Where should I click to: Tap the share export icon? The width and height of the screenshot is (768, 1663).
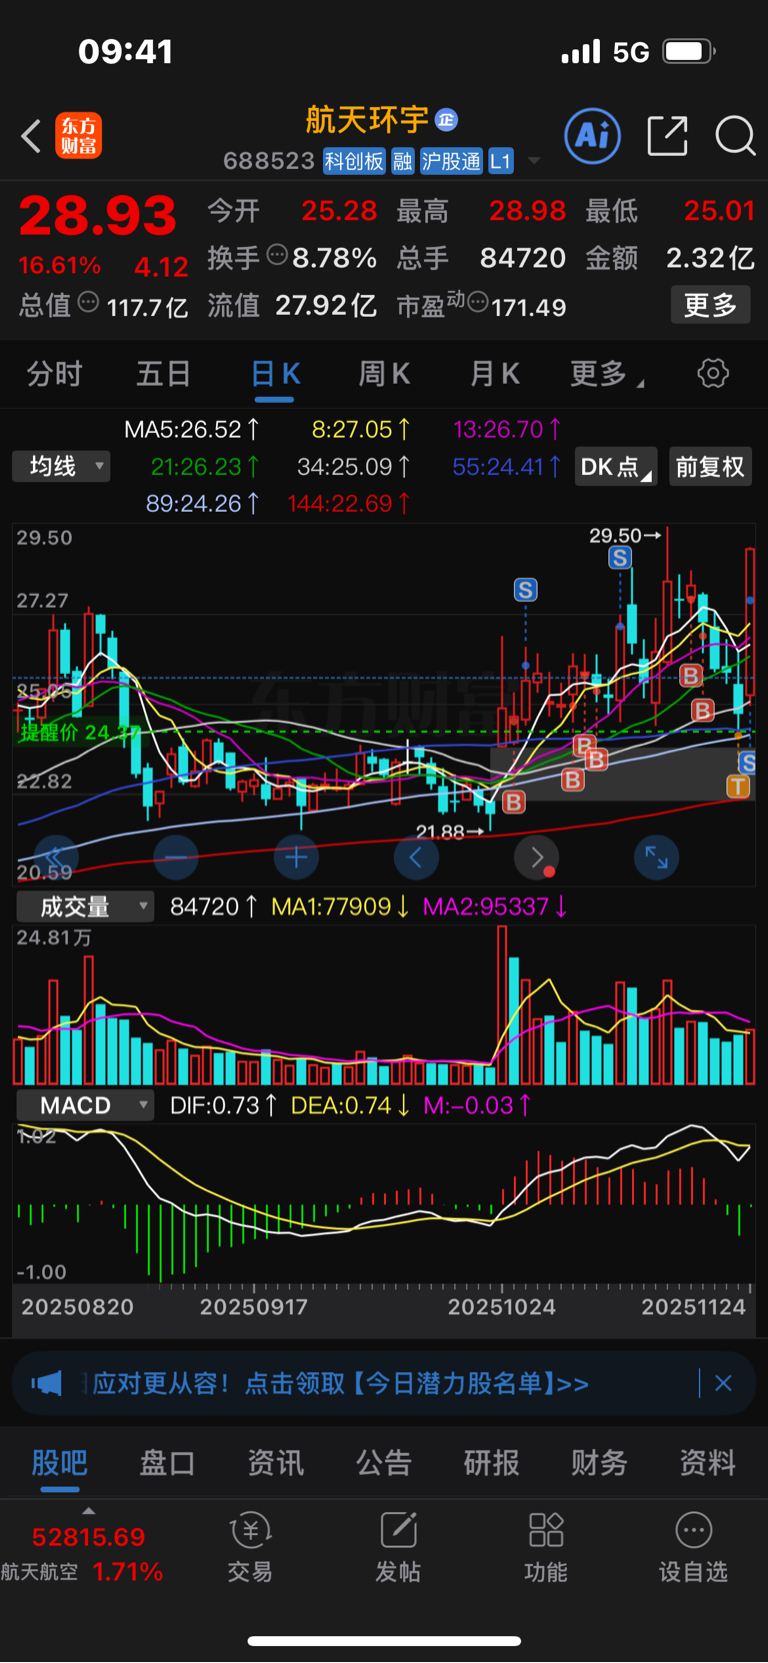point(667,136)
